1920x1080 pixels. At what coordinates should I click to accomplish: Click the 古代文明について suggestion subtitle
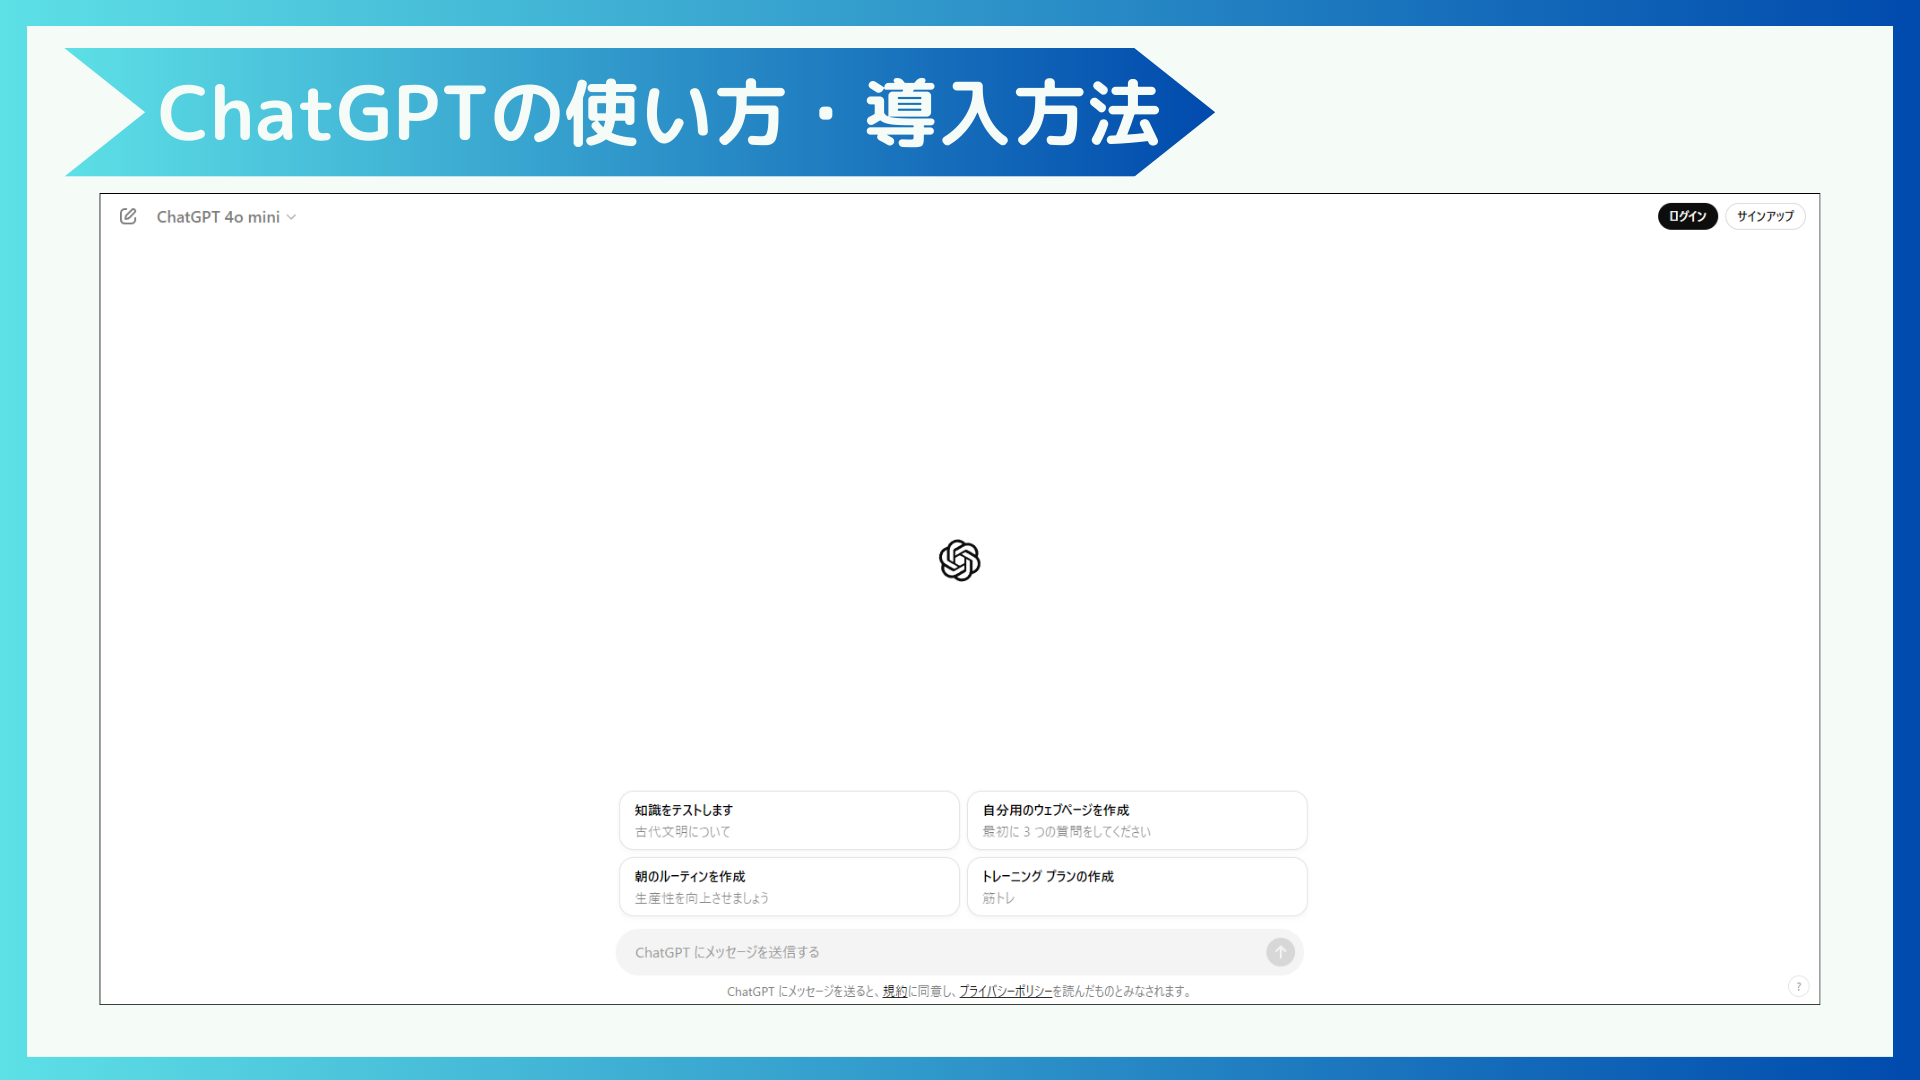(683, 832)
